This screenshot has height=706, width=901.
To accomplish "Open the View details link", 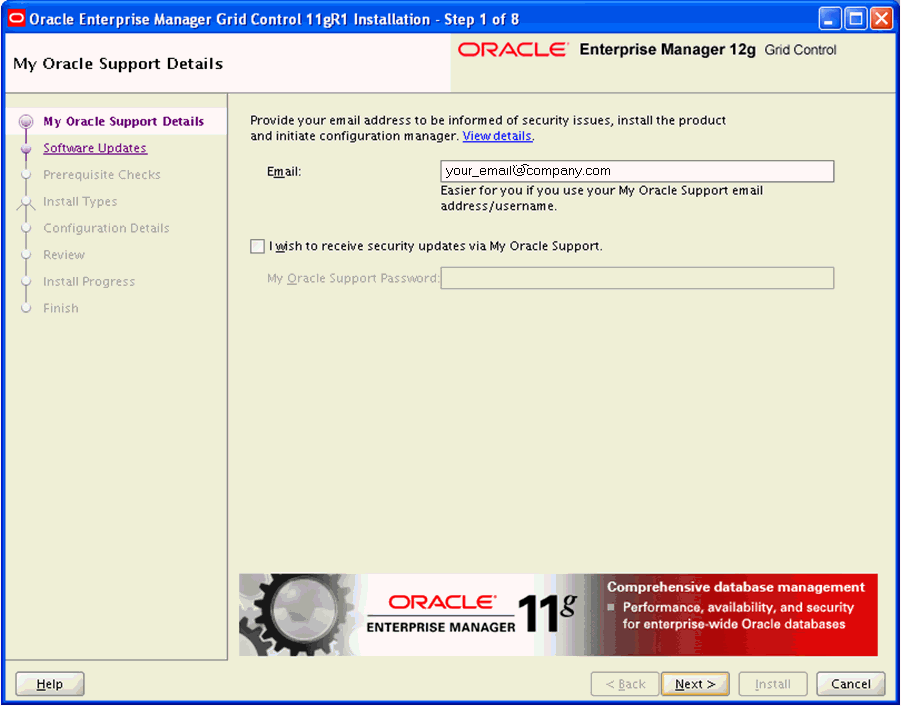I will tap(497, 136).
